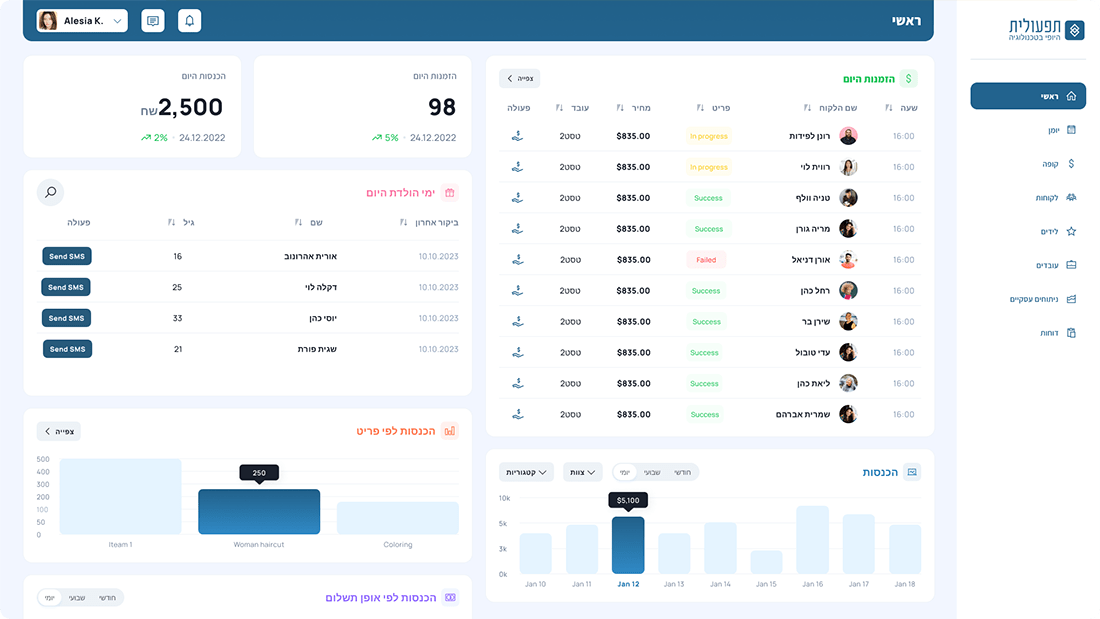
Task: Click the action icon in מריה גורן's row
Action: point(518,229)
